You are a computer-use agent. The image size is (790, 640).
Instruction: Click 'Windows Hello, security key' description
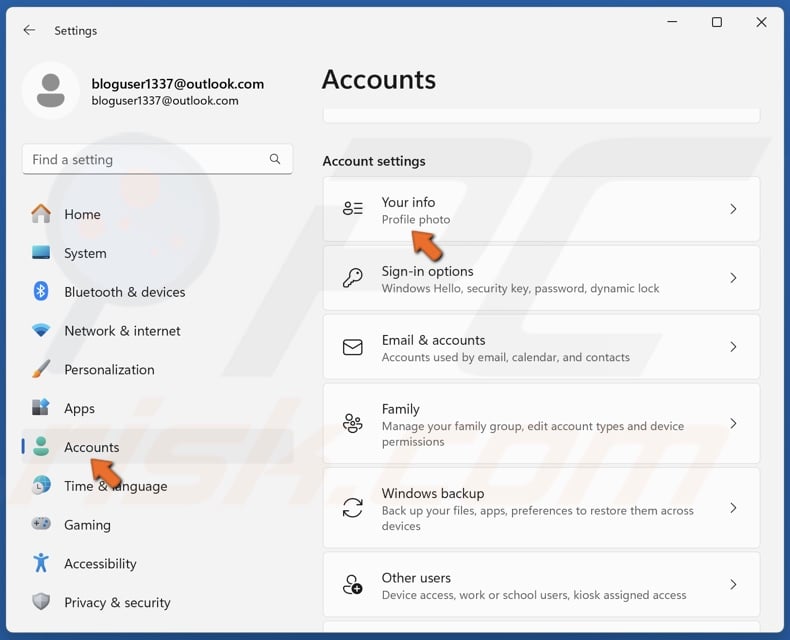[520, 288]
